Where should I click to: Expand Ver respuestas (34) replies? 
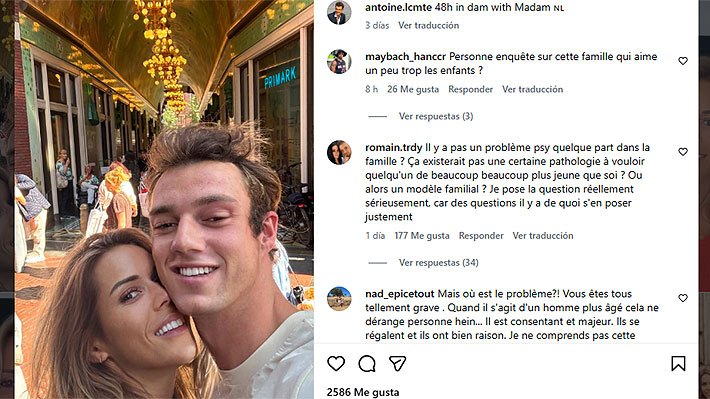click(438, 263)
